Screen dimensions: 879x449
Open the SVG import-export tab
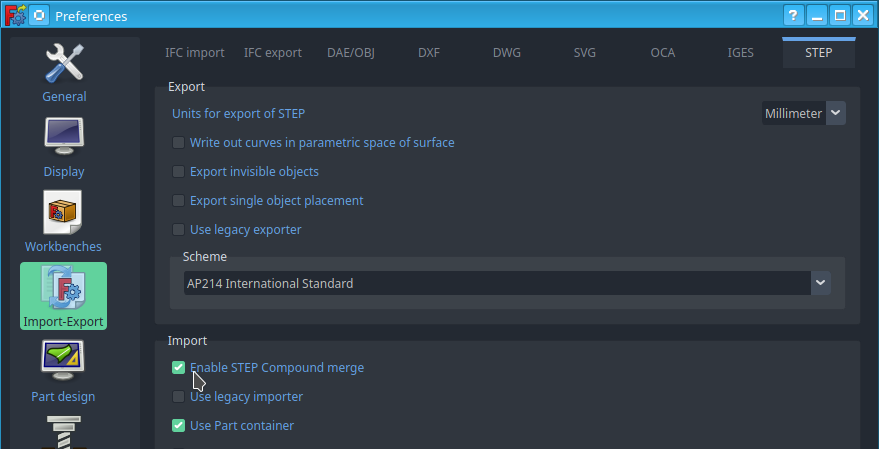click(x=585, y=53)
